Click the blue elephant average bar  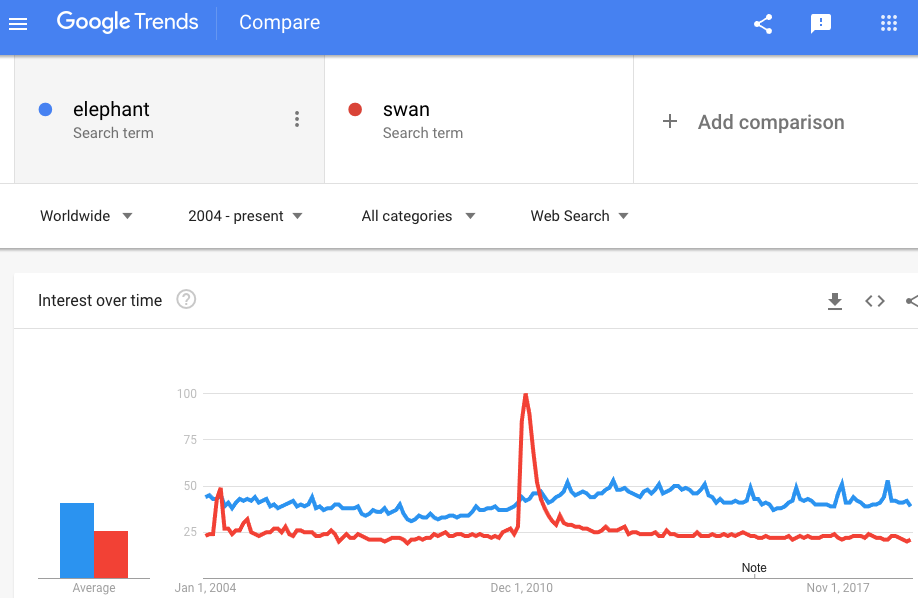(77, 540)
